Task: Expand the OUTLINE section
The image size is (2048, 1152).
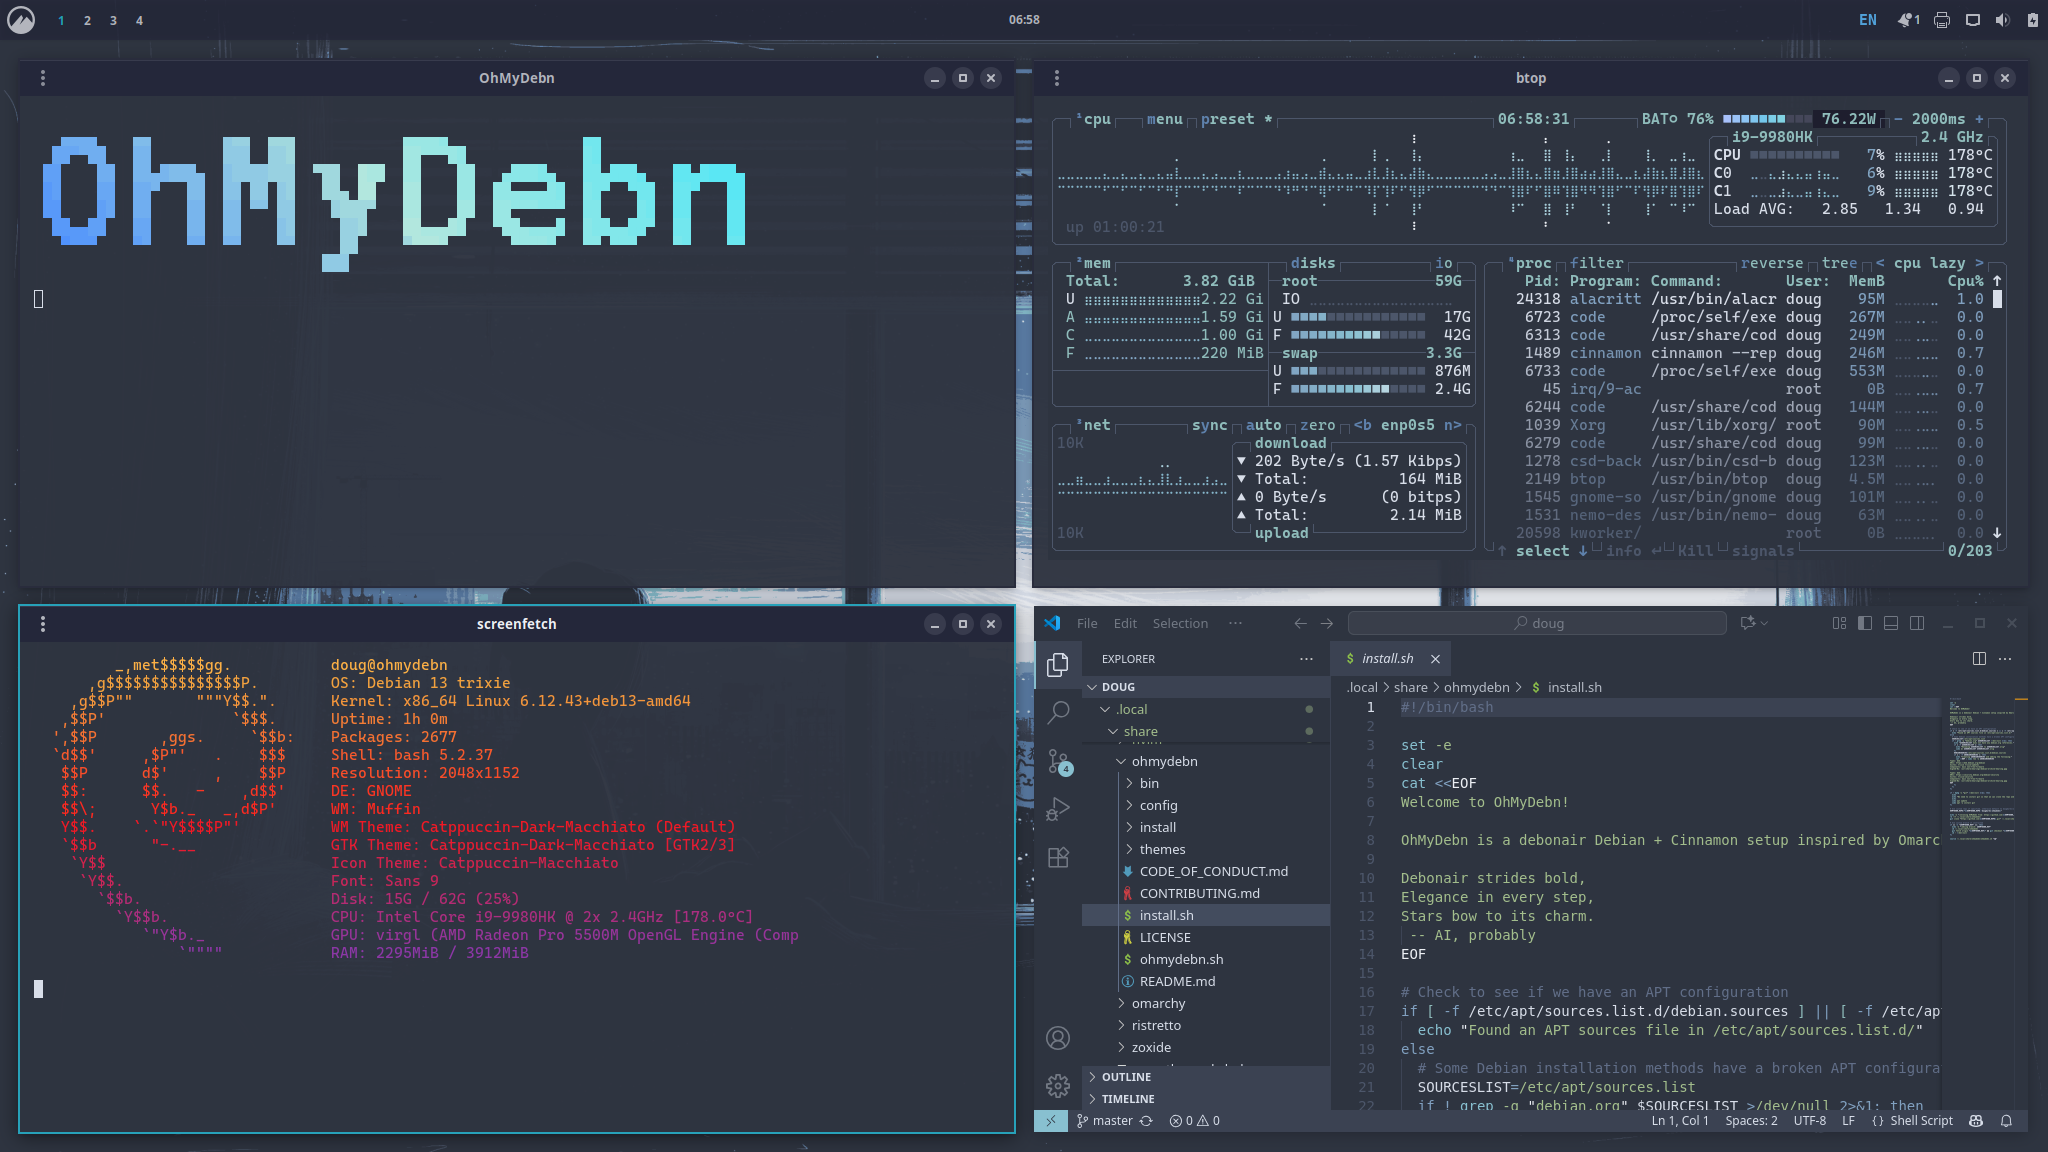Action: point(1126,1077)
